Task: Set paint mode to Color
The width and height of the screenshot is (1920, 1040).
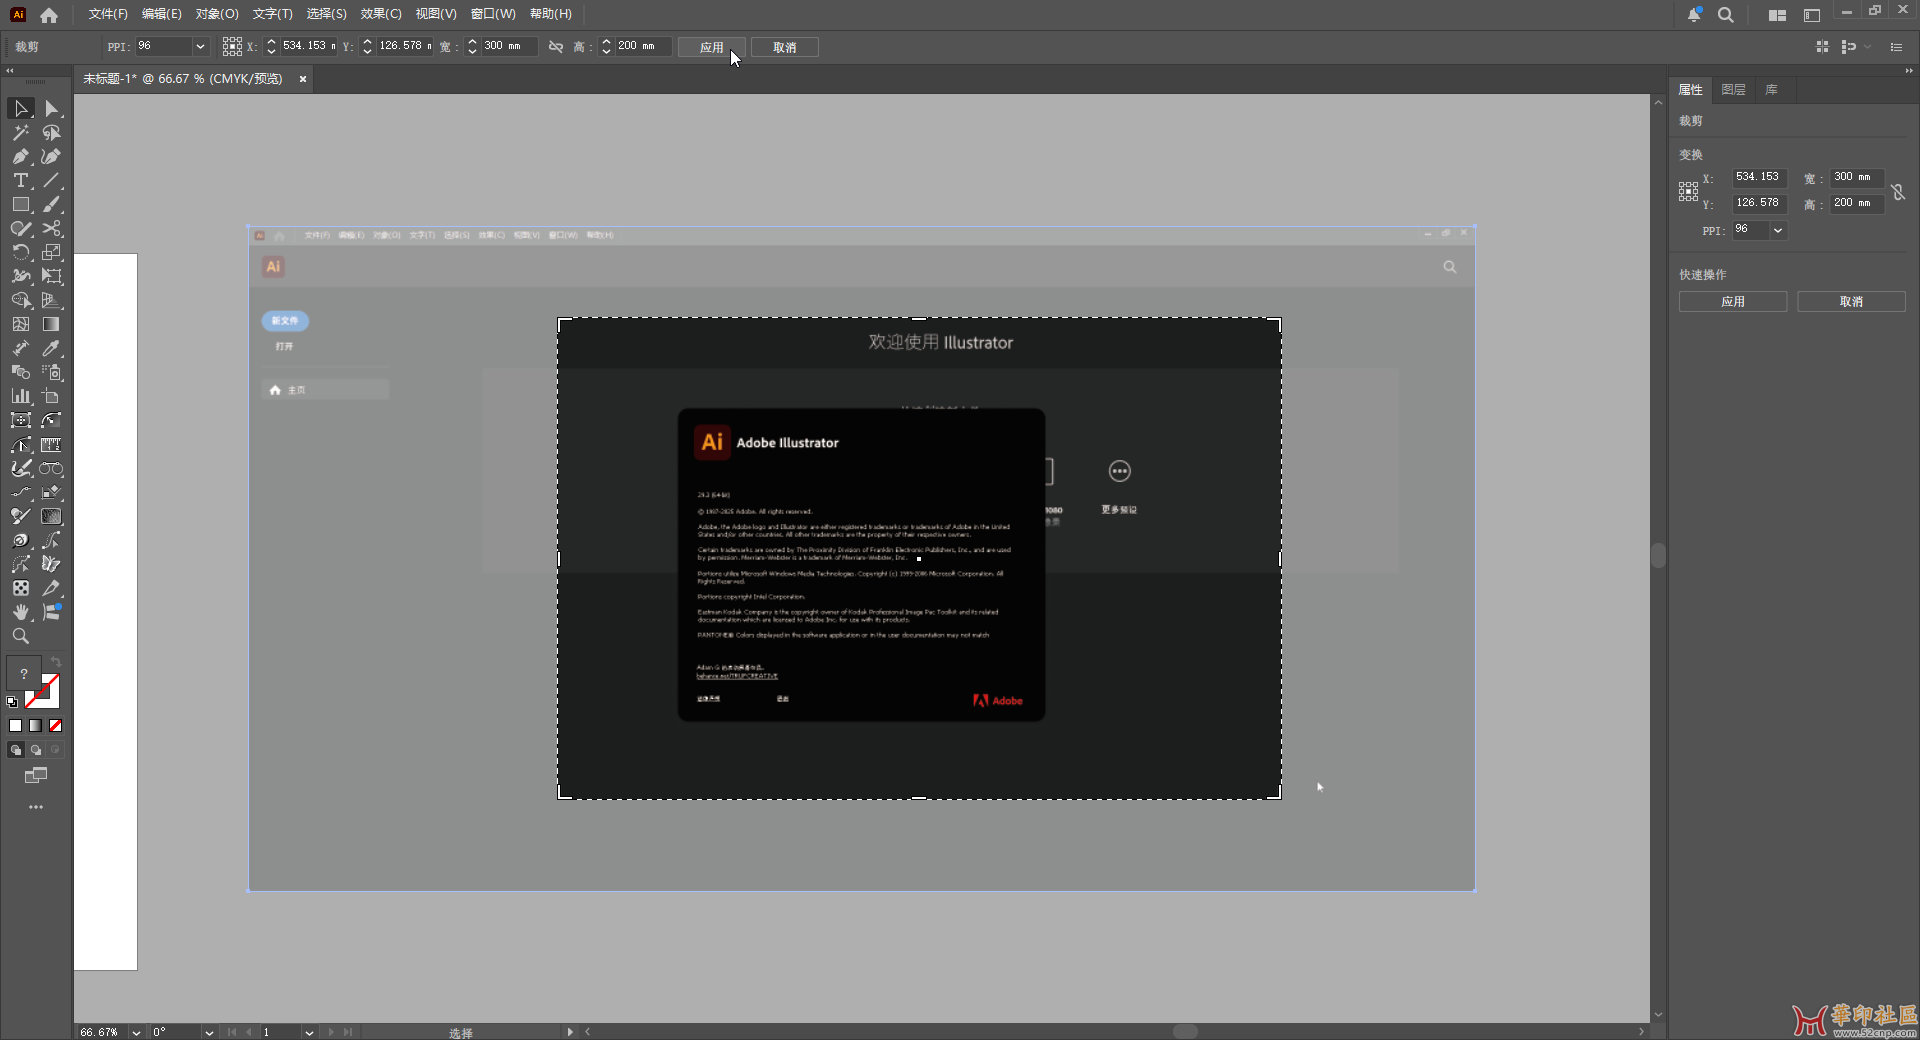Action: pos(15,726)
